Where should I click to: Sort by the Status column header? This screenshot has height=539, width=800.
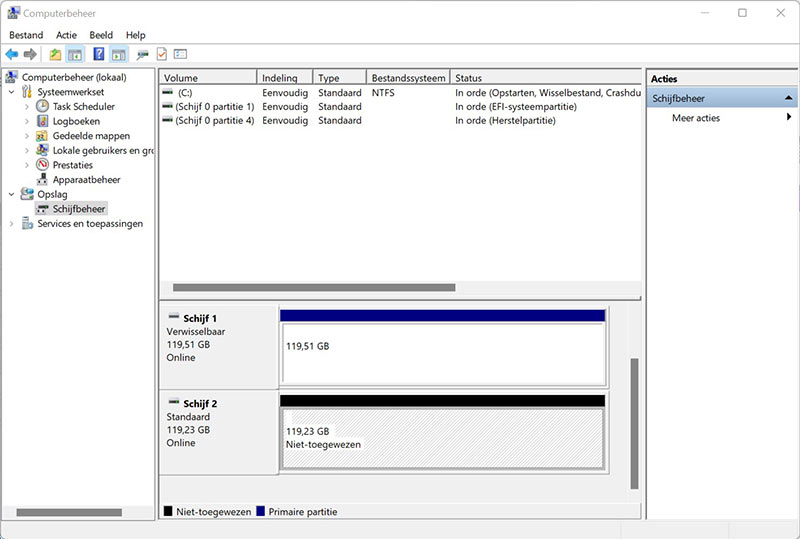(546, 78)
